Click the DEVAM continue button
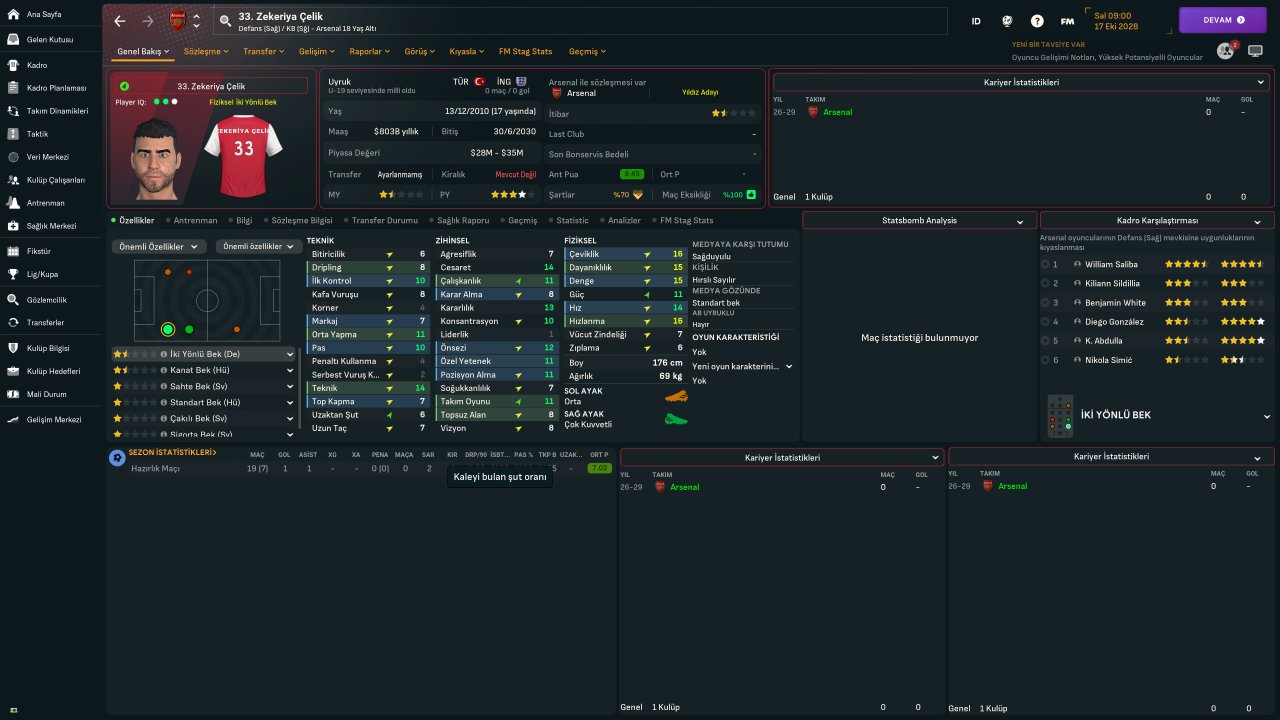This screenshot has width=1280, height=720. (x=1222, y=20)
